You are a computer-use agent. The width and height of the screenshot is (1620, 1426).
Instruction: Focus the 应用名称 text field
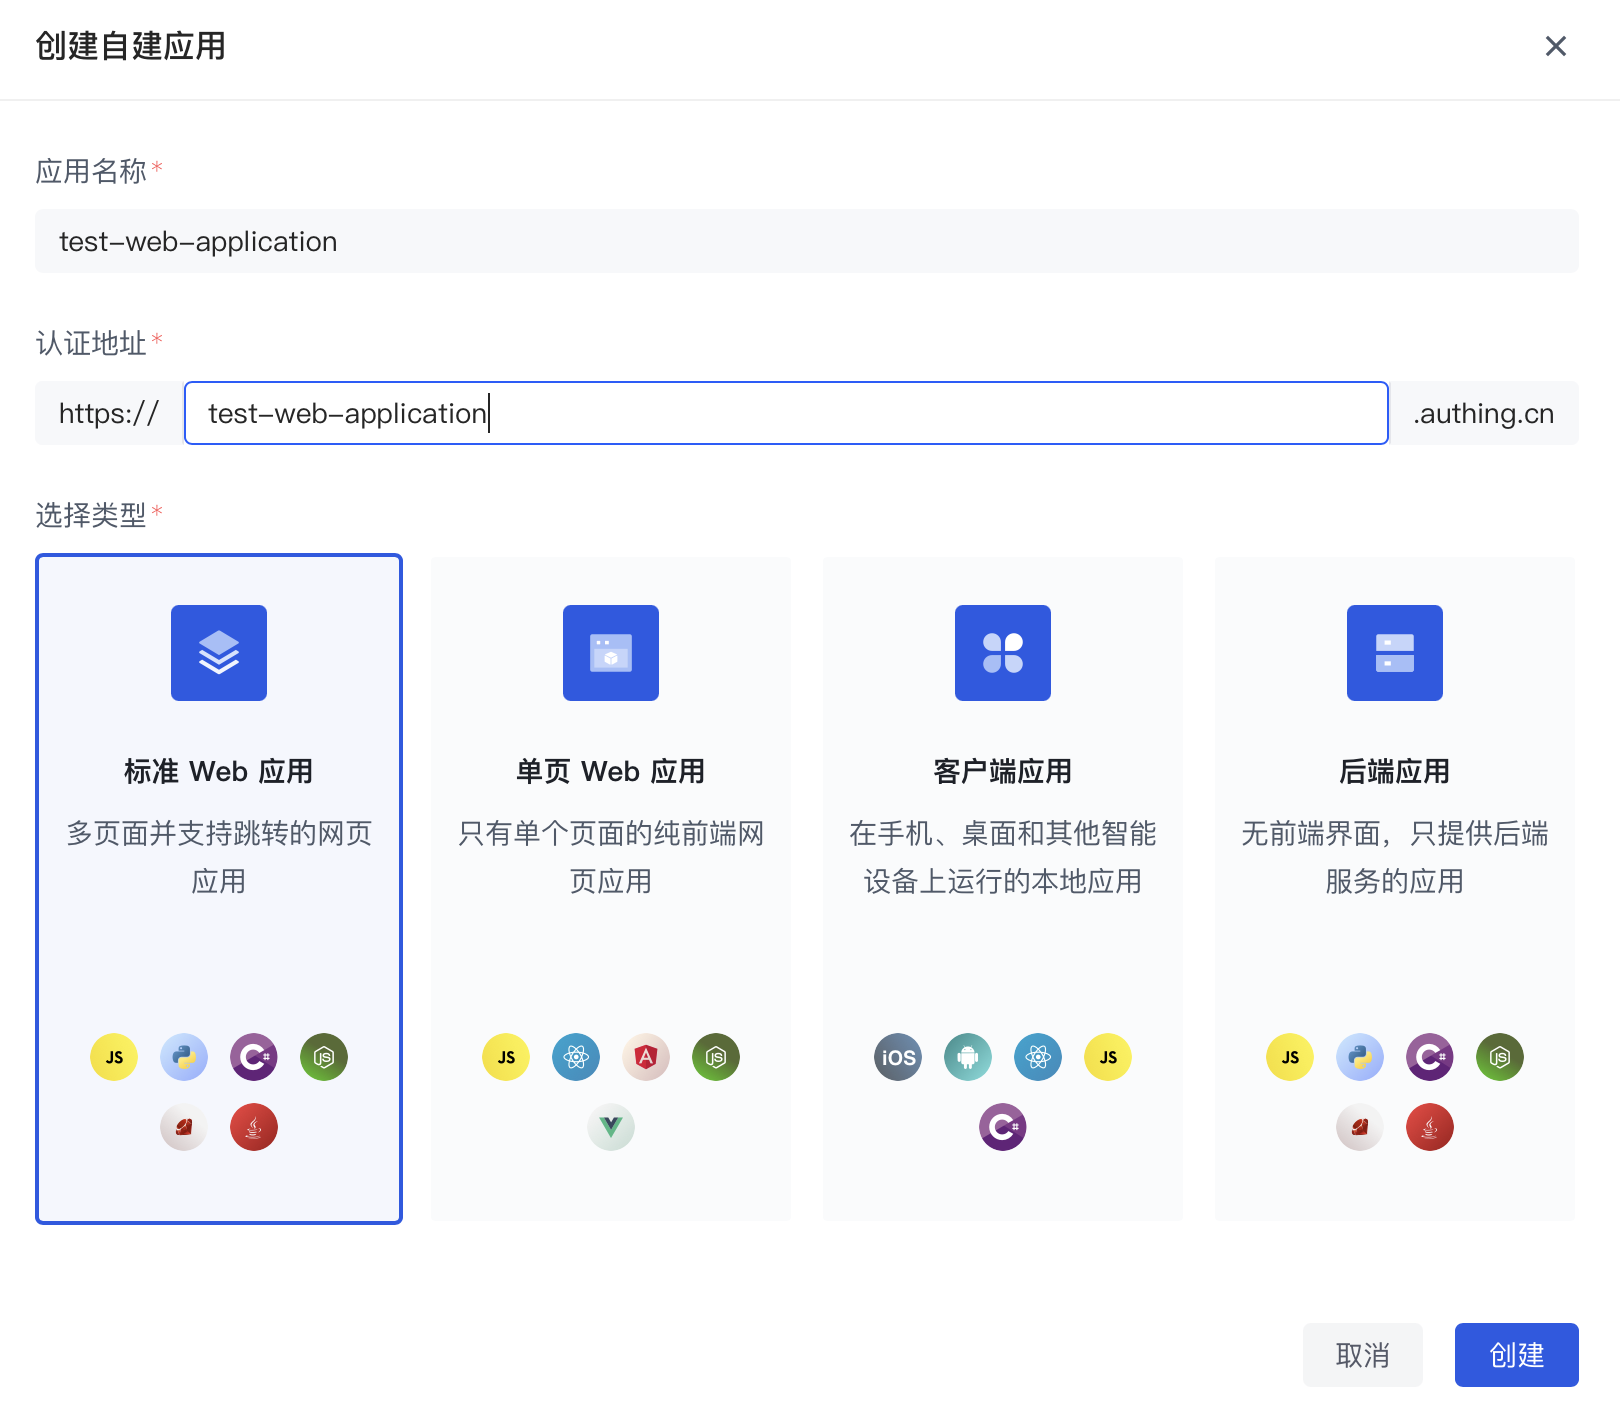pyautogui.click(x=806, y=241)
